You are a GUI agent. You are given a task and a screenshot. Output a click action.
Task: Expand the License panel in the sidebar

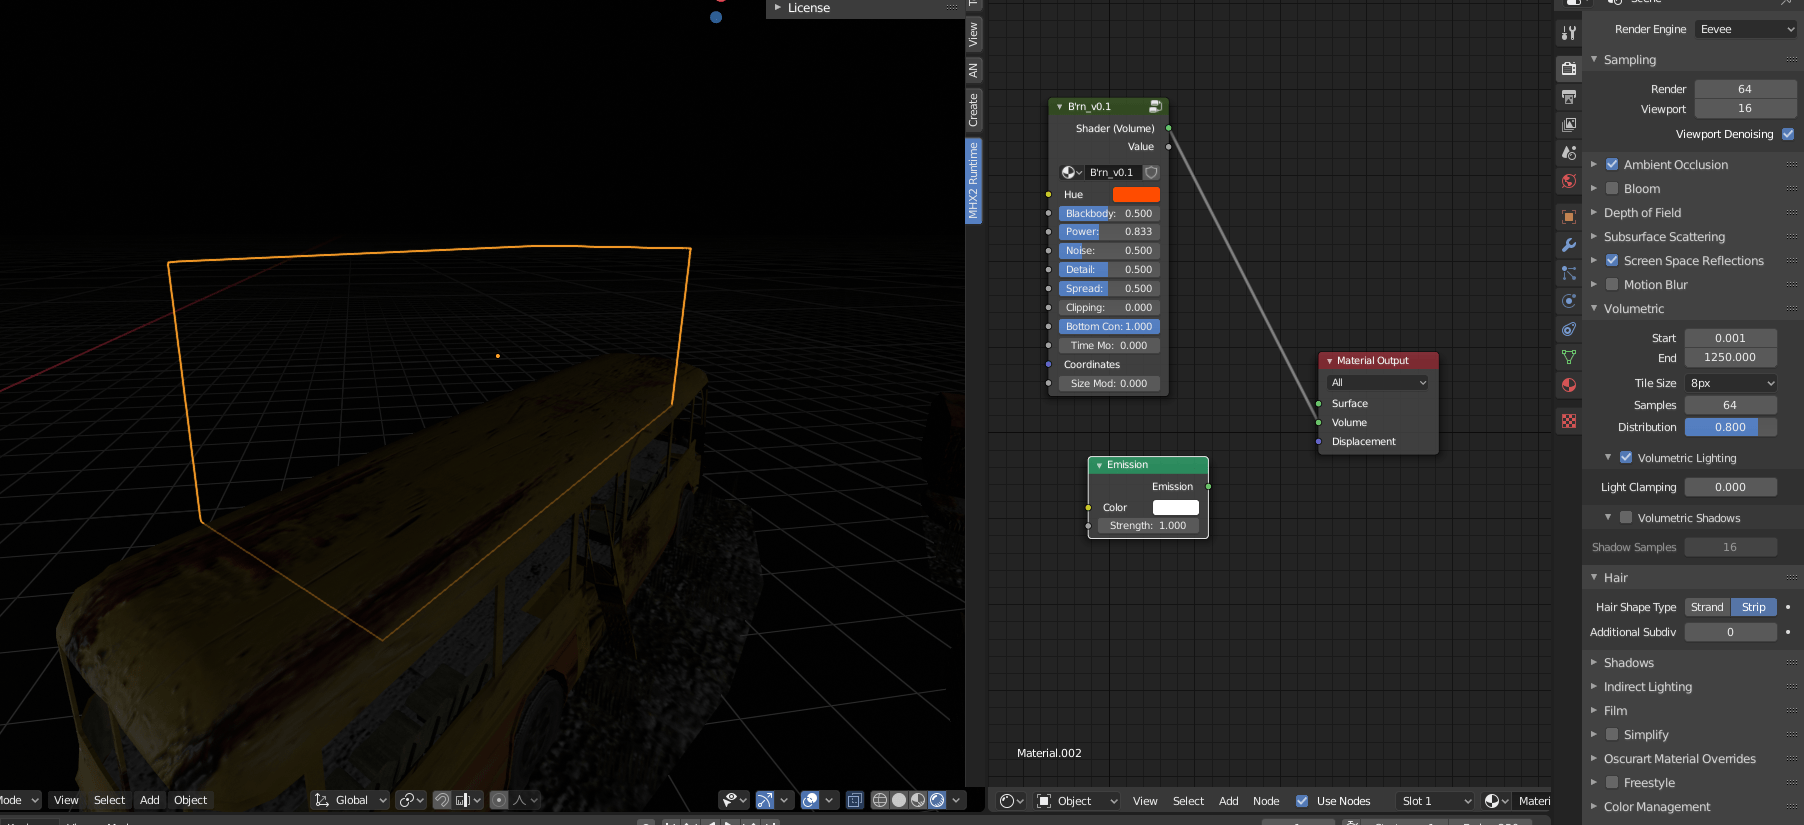[808, 8]
